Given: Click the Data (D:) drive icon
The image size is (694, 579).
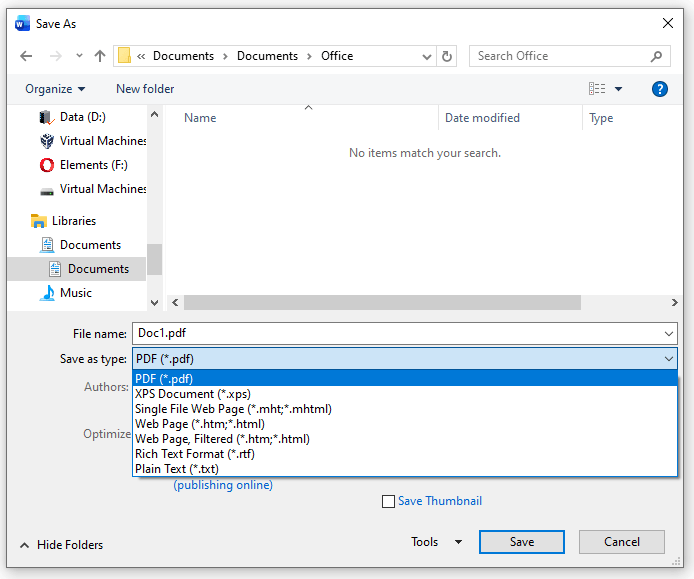Looking at the screenshot, I should click(46, 117).
